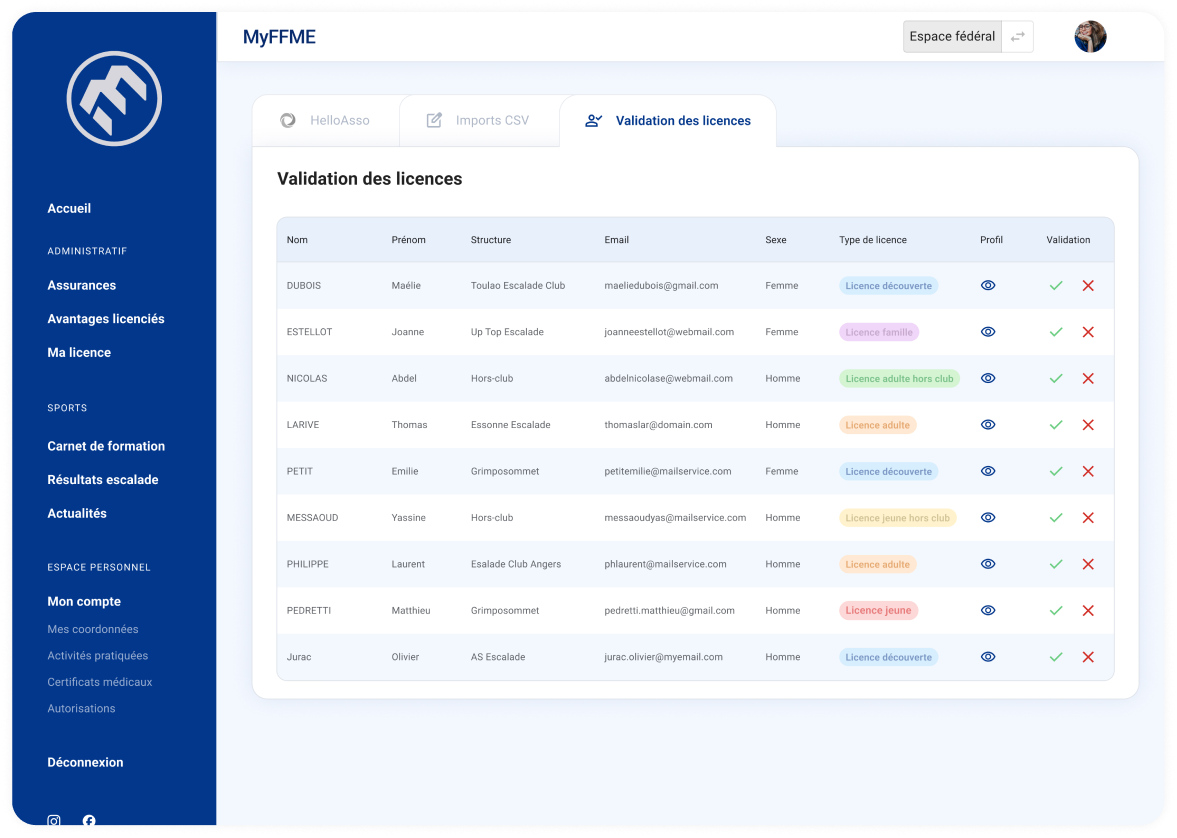Click the FFME logo in sidebar
The image size is (1177, 838).
coord(114,98)
